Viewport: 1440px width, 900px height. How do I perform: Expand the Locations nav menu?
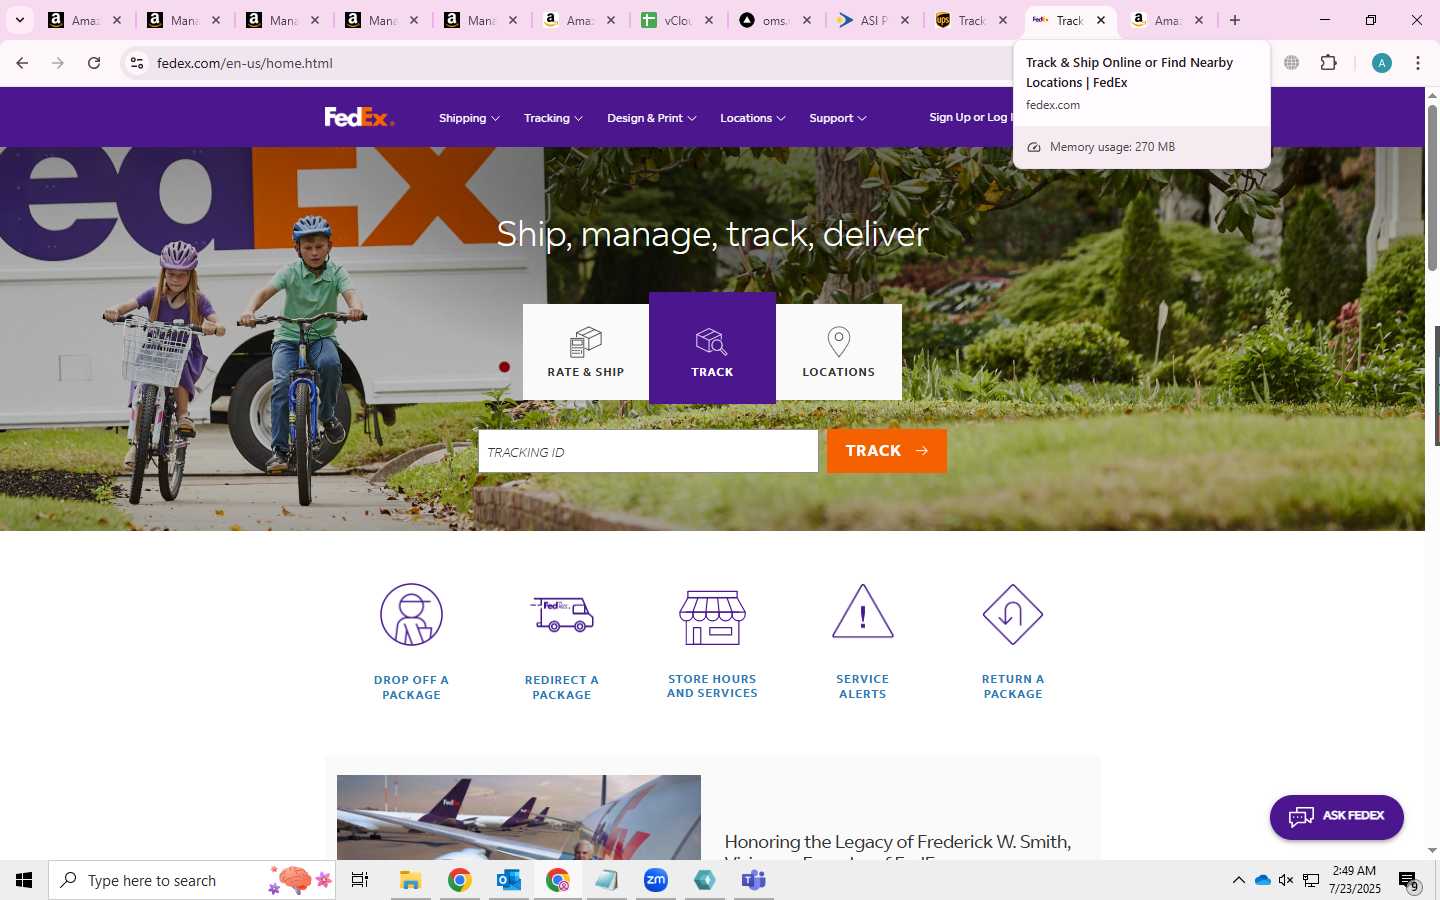[752, 118]
